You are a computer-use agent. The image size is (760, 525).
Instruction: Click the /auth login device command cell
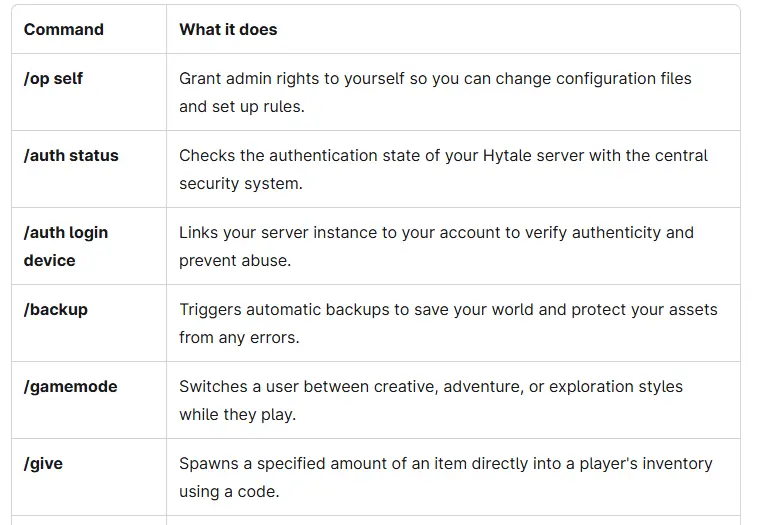(66, 246)
